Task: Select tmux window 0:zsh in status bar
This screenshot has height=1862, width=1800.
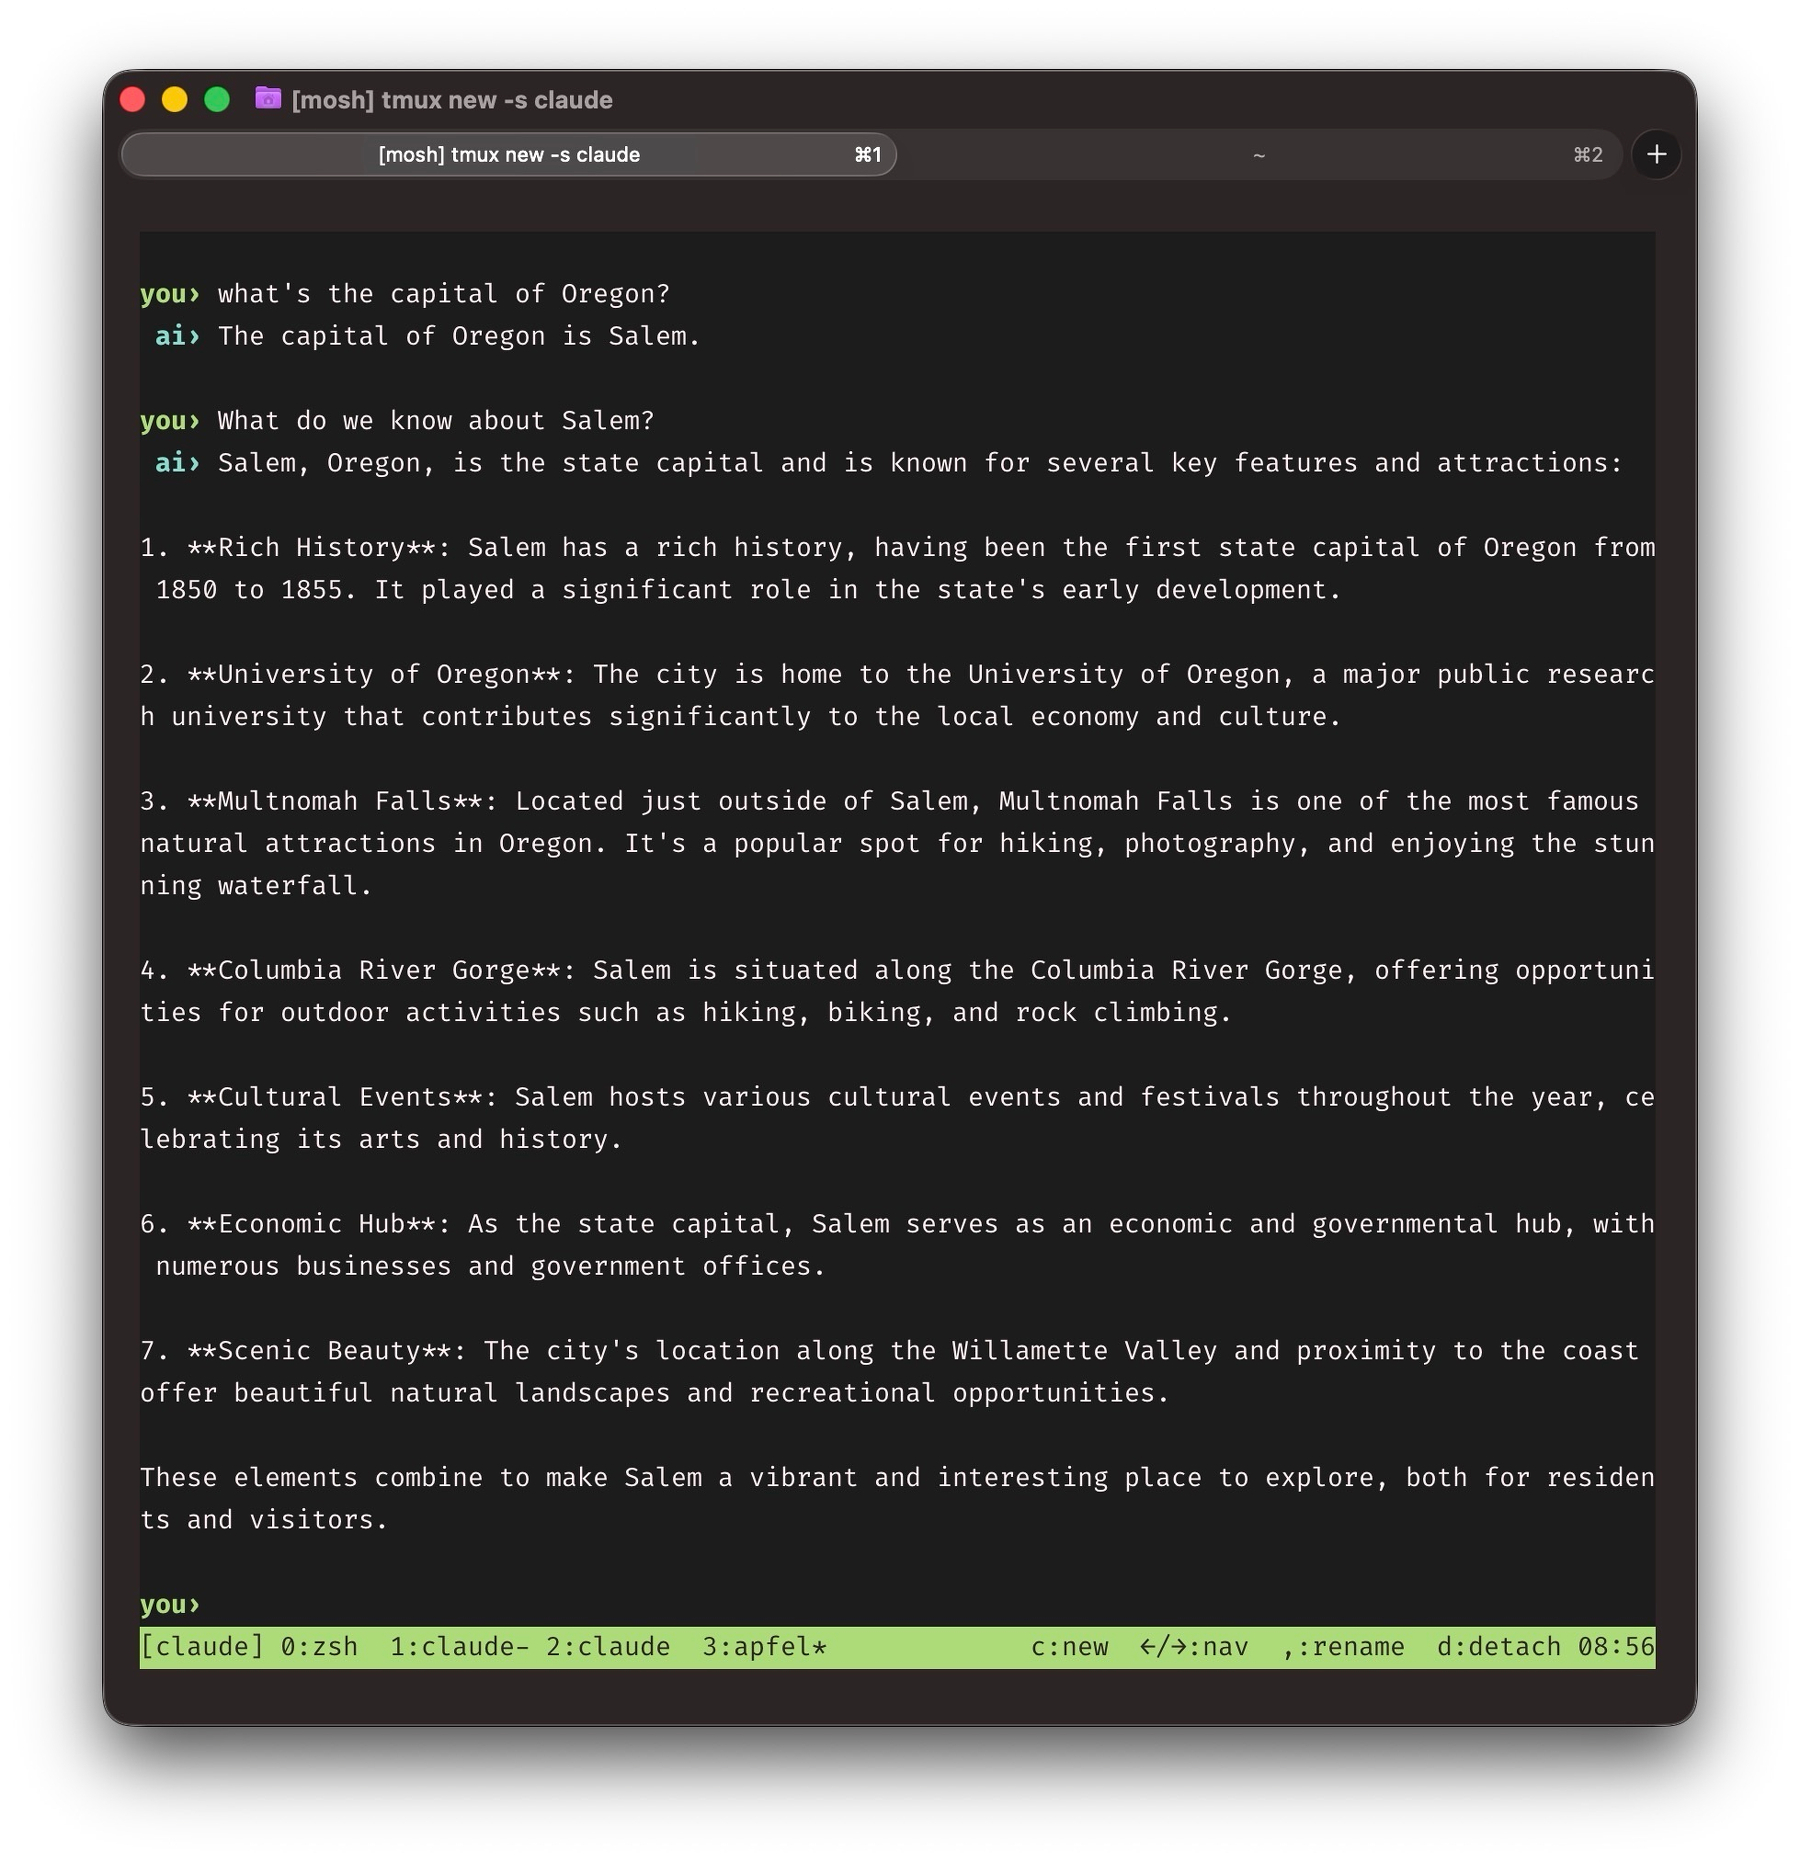Action: pyautogui.click(x=319, y=1646)
